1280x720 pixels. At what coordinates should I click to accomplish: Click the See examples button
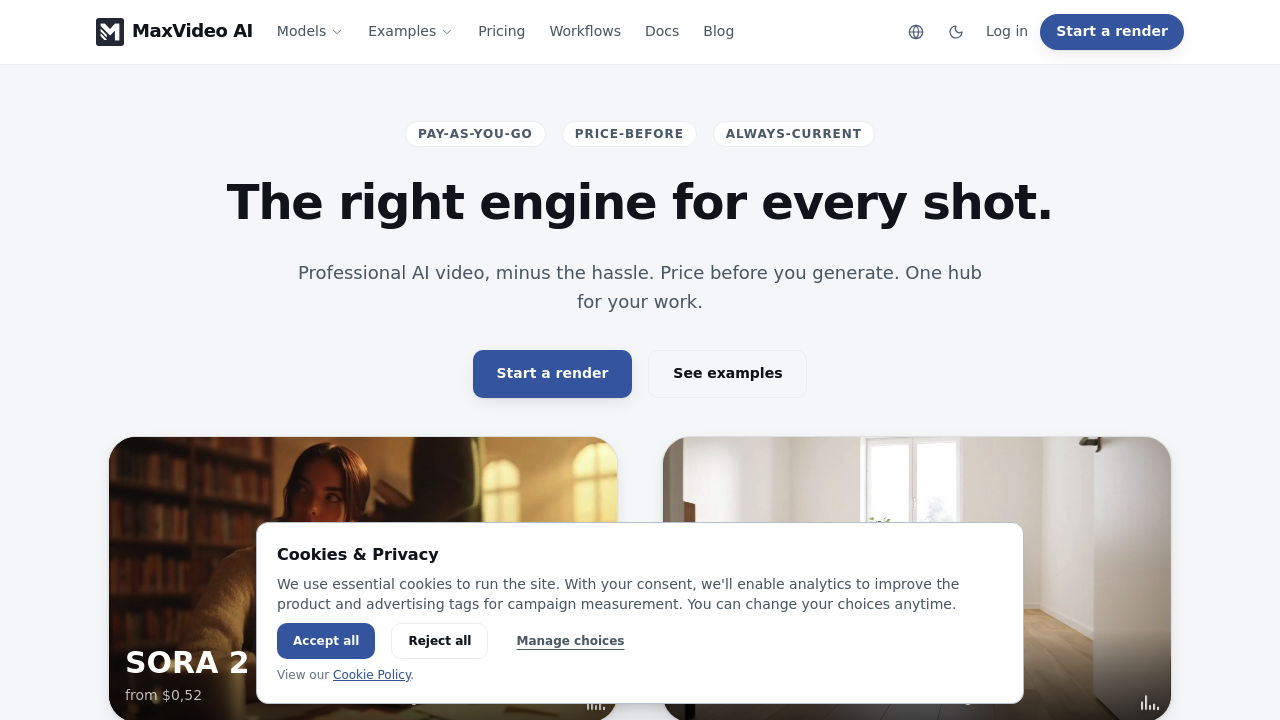click(727, 374)
